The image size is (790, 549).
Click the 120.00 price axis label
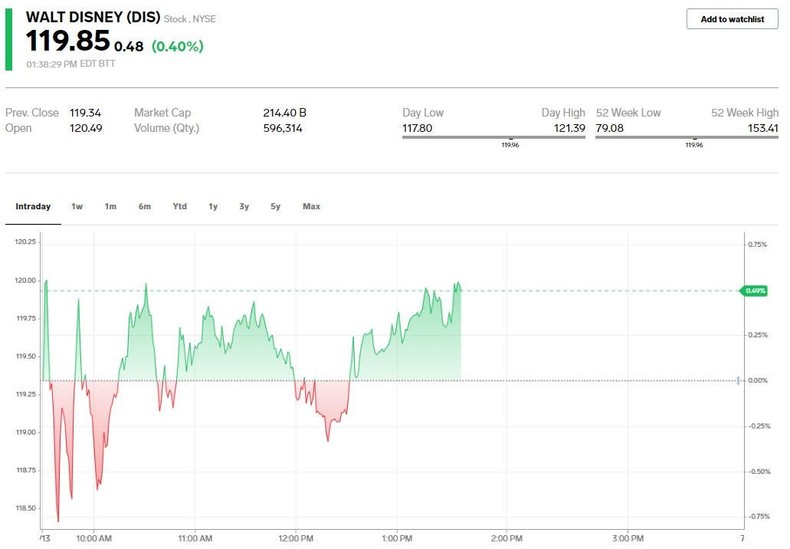click(24, 281)
